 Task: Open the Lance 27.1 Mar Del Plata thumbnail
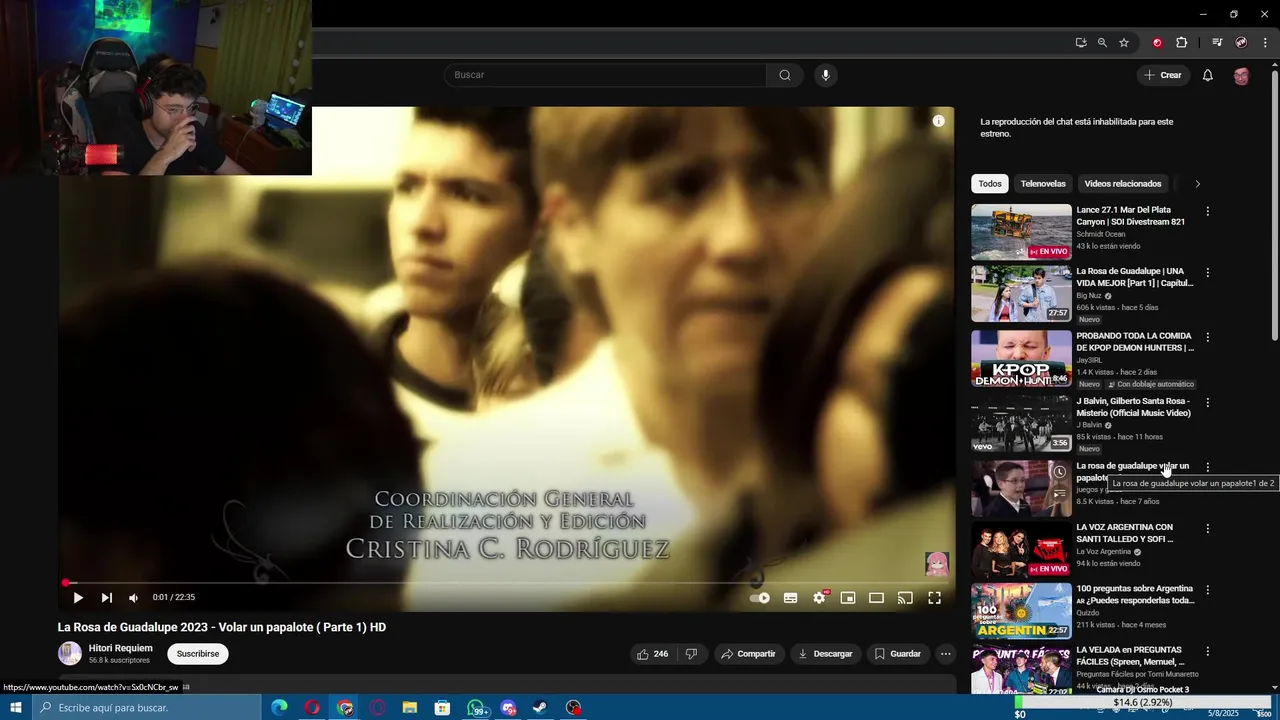pos(1021,232)
